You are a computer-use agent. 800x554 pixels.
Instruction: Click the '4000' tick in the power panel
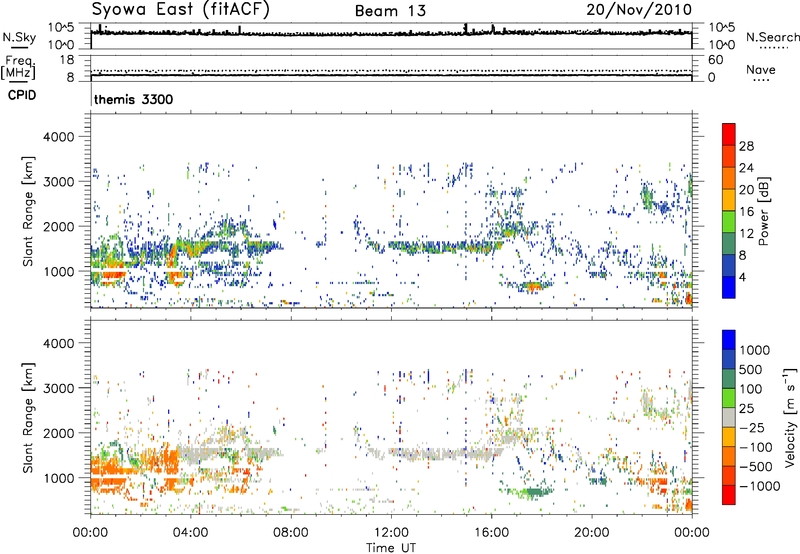click(x=59, y=137)
